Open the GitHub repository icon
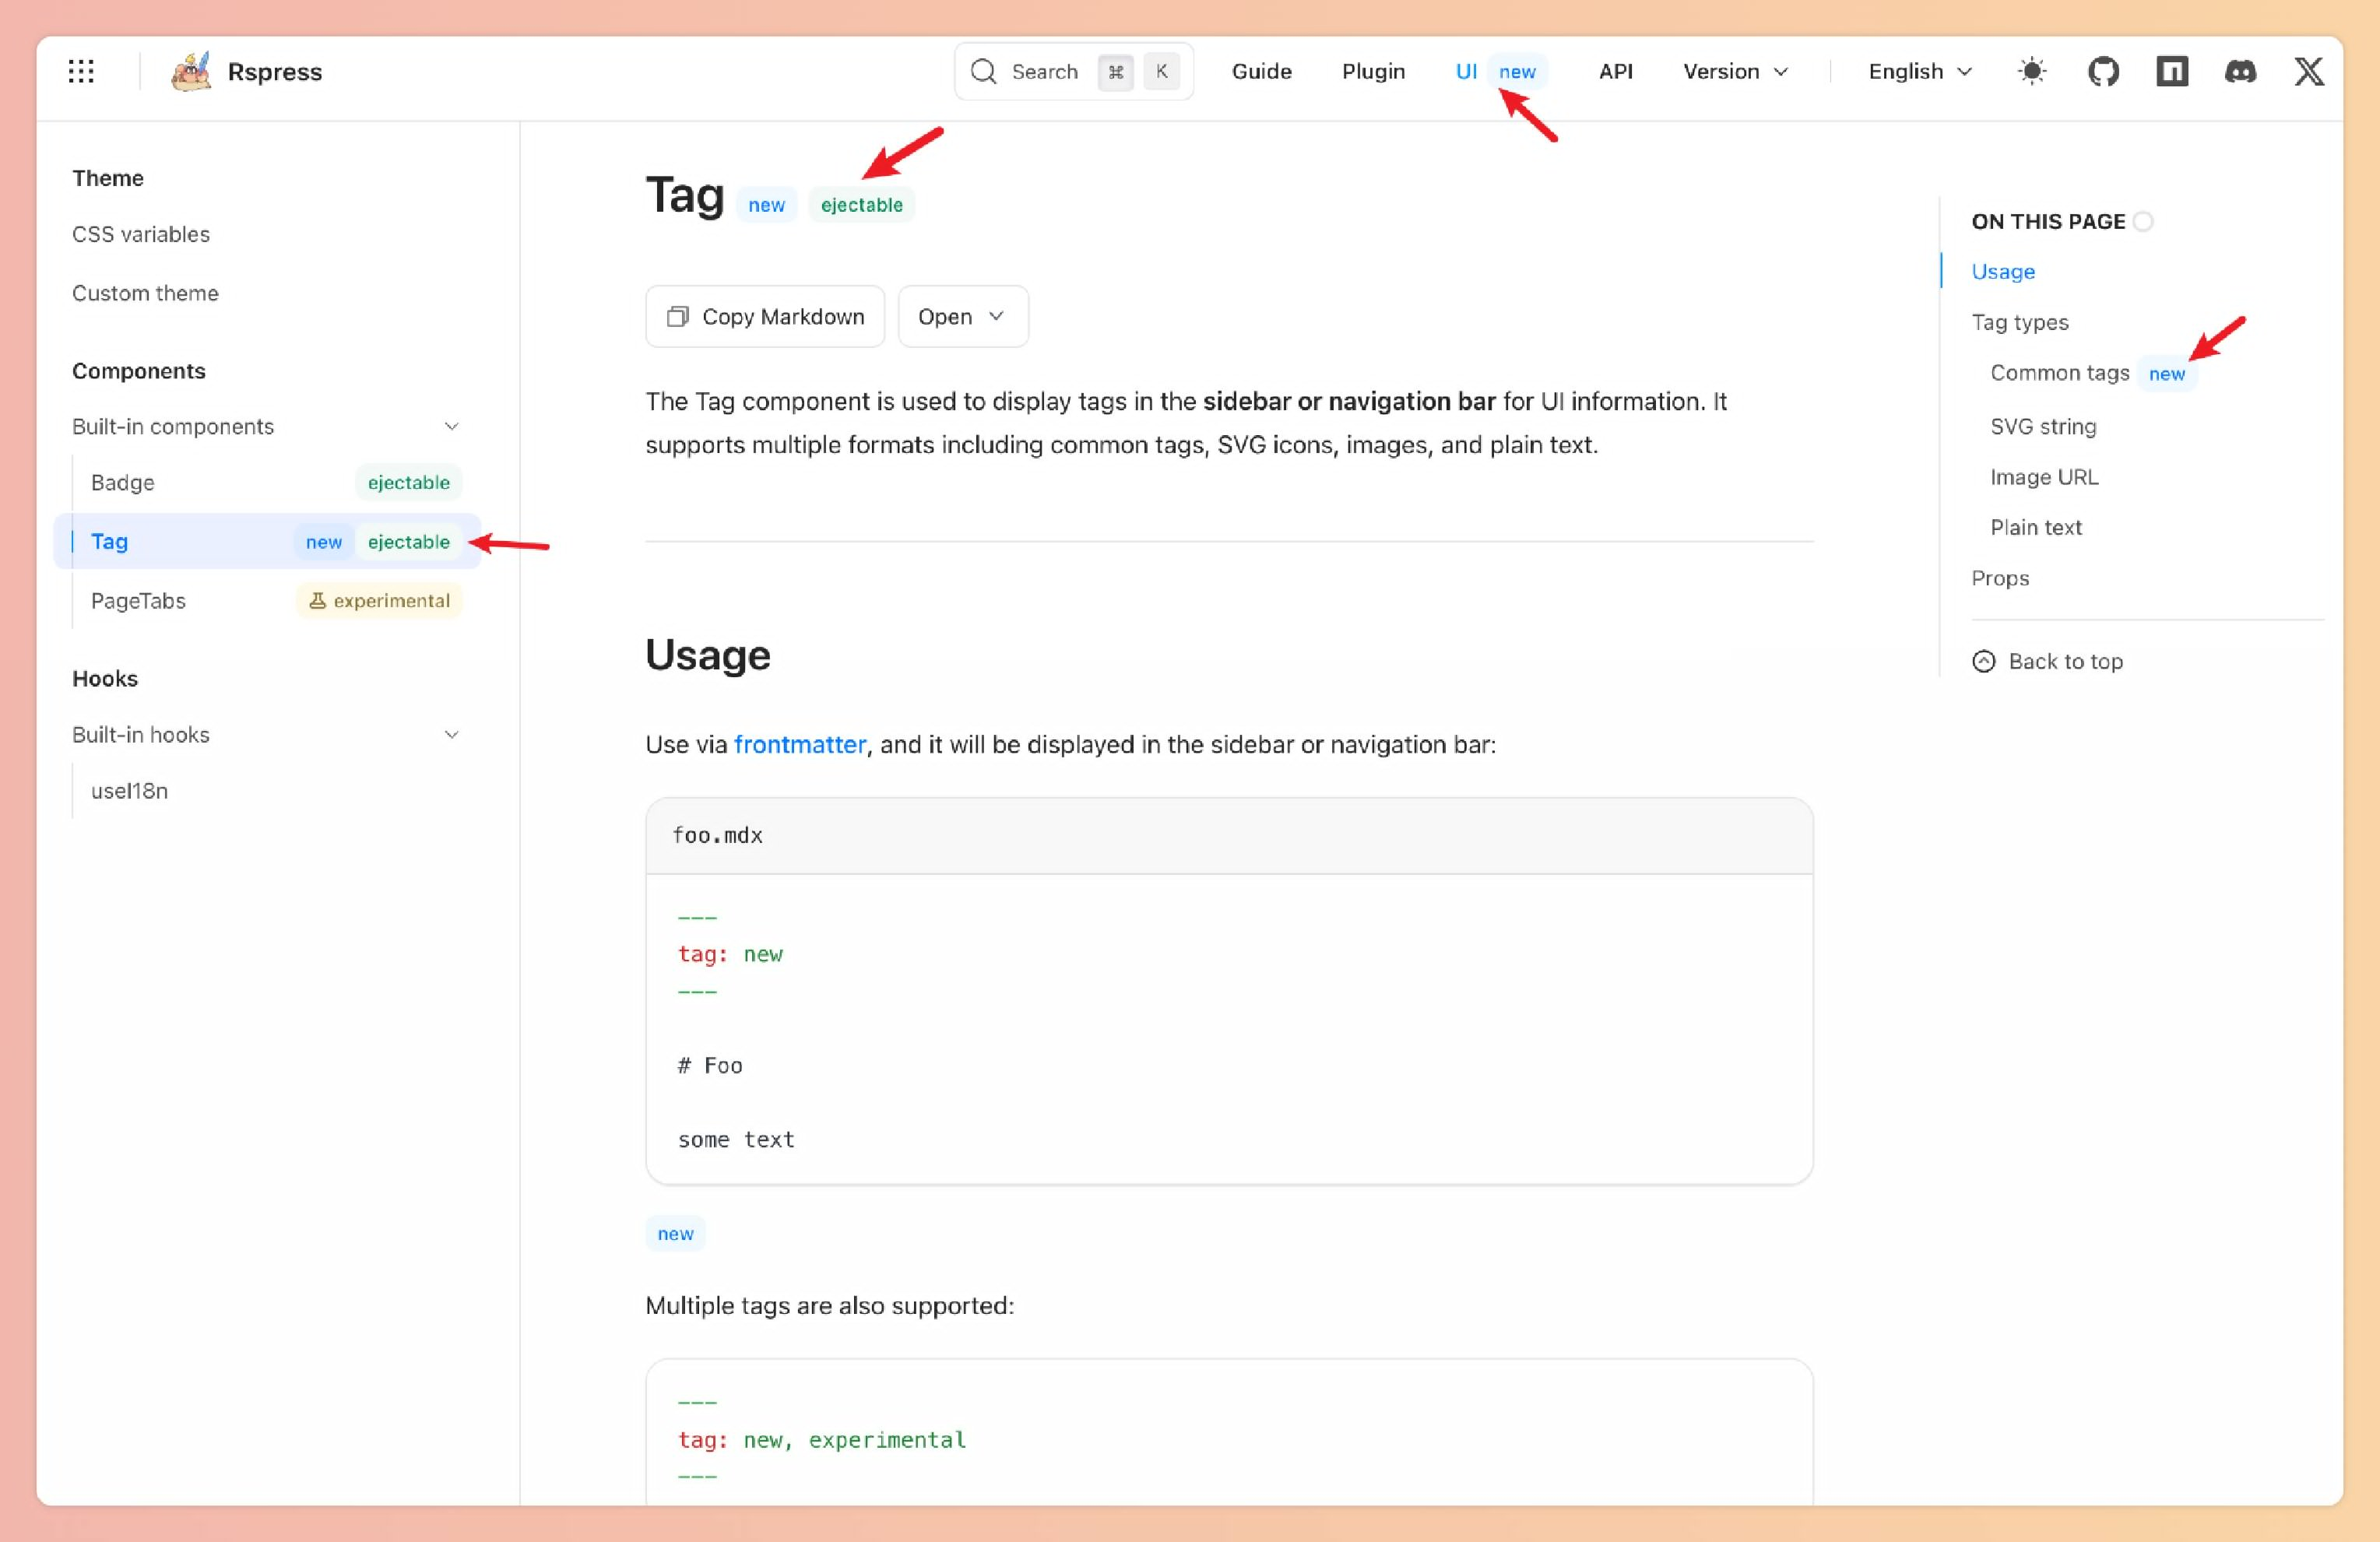This screenshot has width=2380, height=1542. (x=2103, y=71)
